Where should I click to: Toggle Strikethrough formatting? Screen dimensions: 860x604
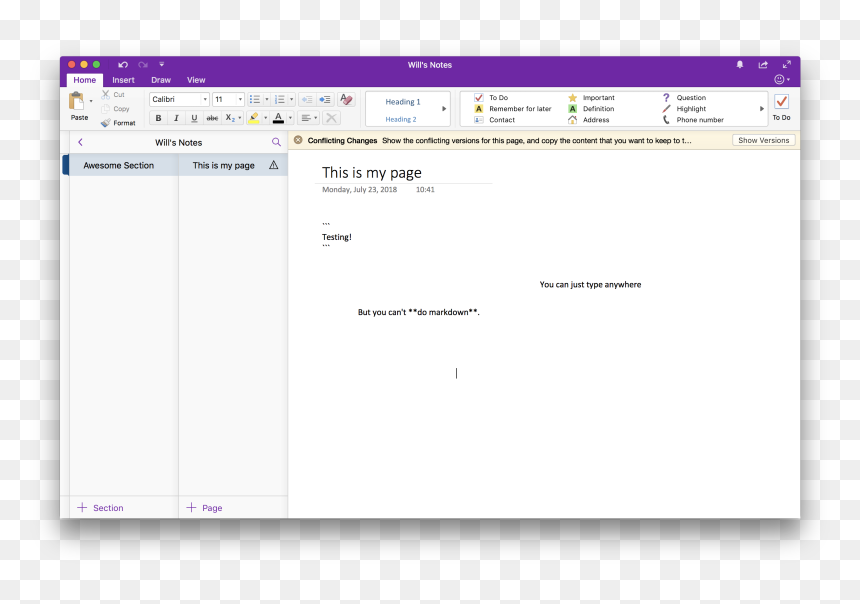pyautogui.click(x=212, y=118)
